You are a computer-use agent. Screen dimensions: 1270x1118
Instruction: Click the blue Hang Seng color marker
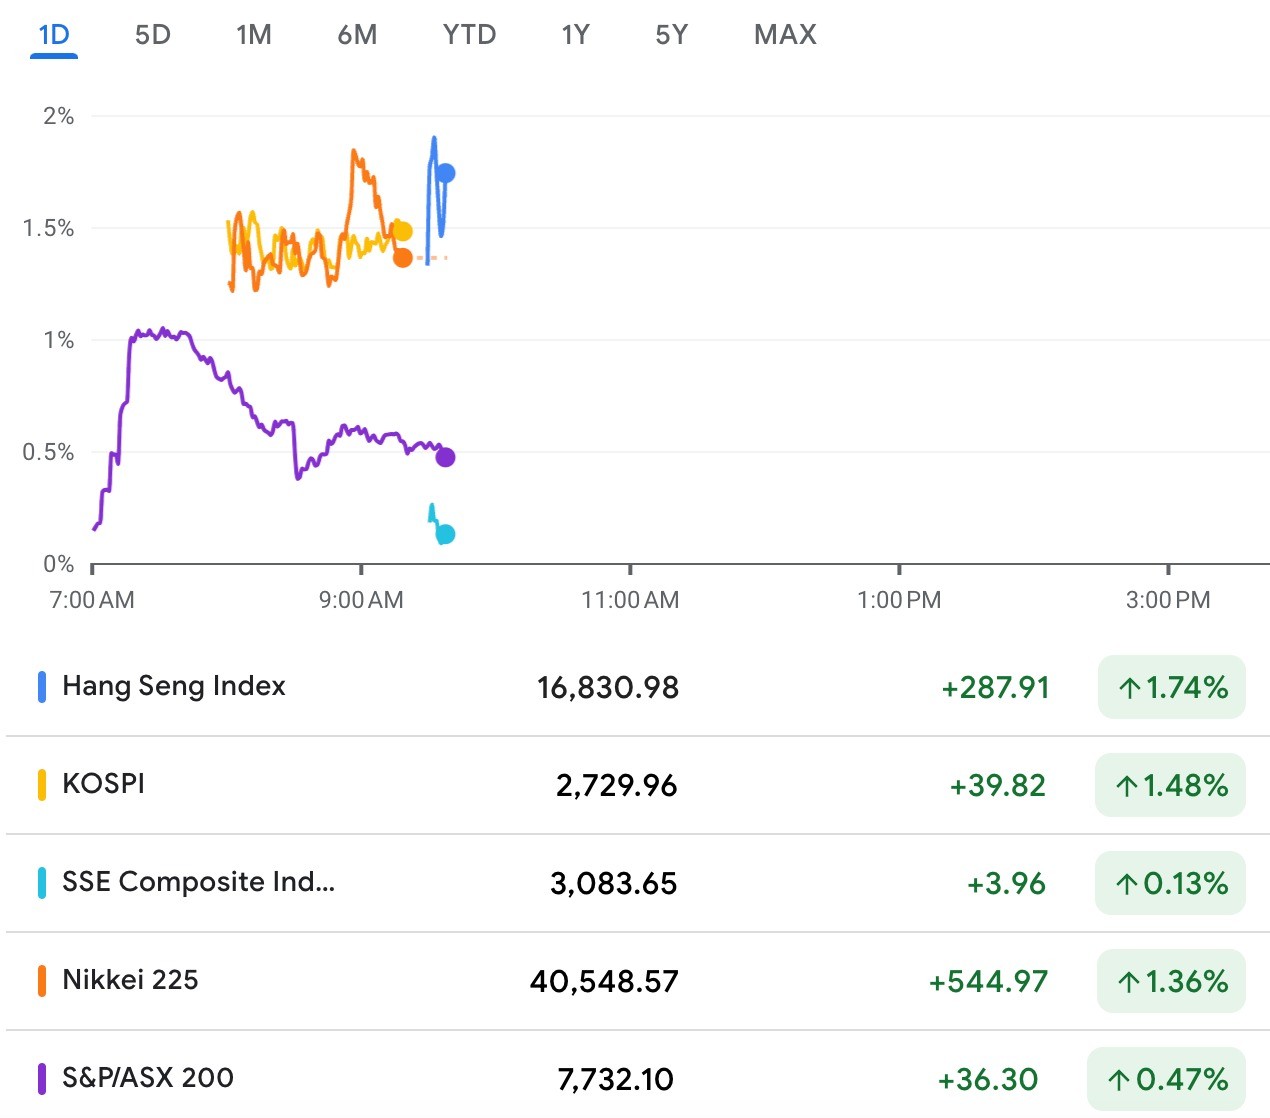click(x=42, y=687)
